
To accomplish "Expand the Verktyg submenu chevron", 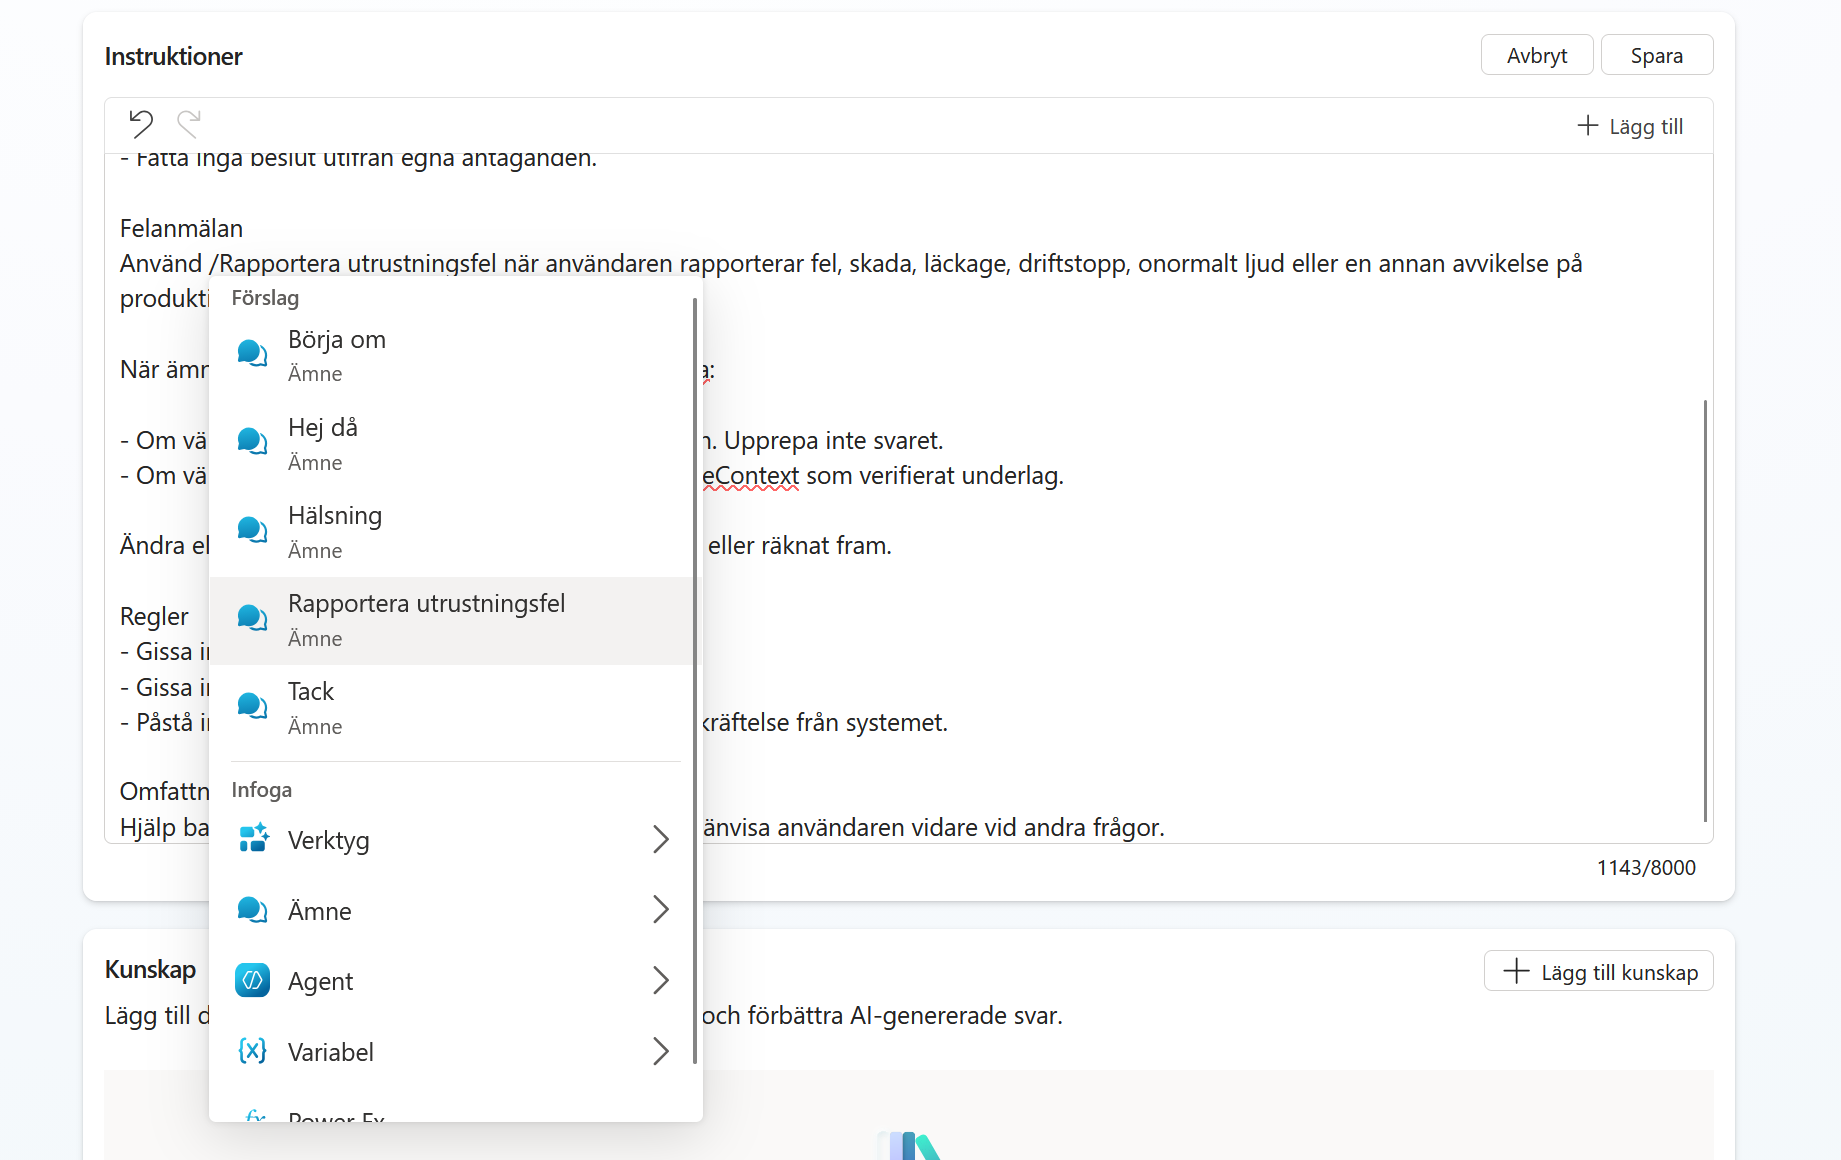I will tap(661, 839).
